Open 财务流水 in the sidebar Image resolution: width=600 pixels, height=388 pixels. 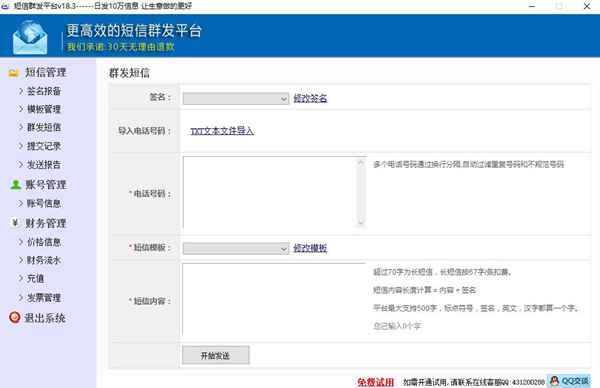click(x=44, y=261)
